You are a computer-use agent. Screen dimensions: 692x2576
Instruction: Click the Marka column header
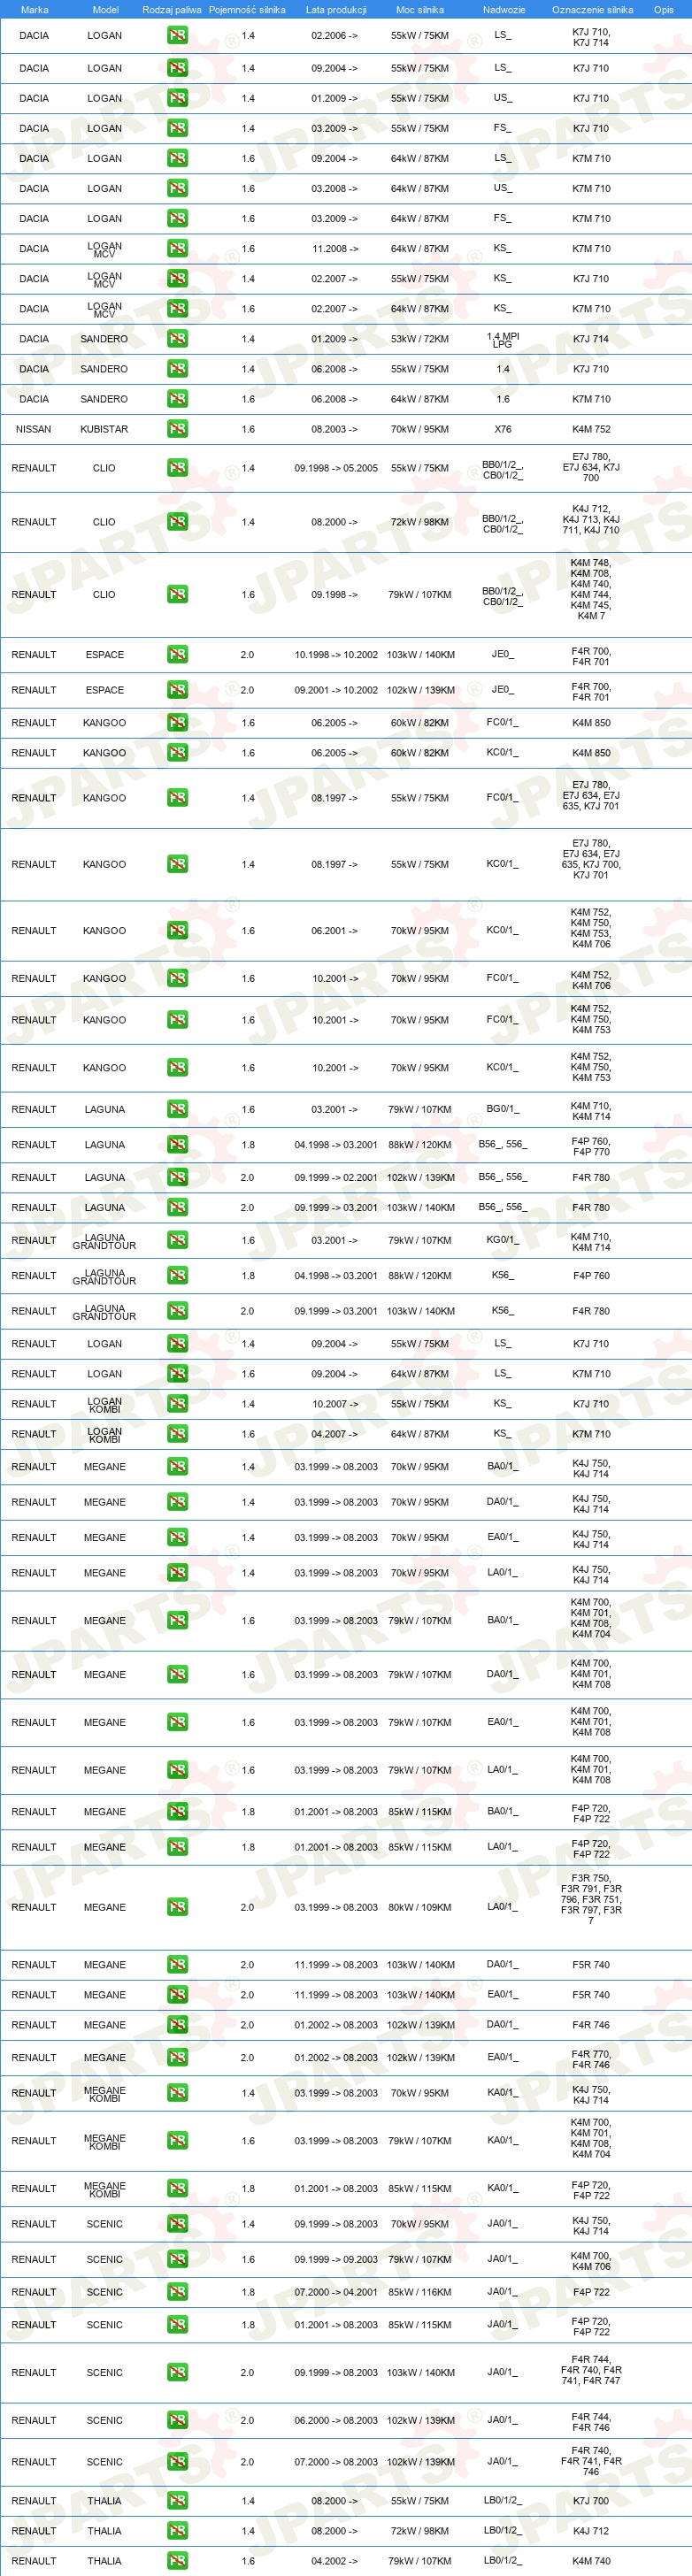pos(34,10)
